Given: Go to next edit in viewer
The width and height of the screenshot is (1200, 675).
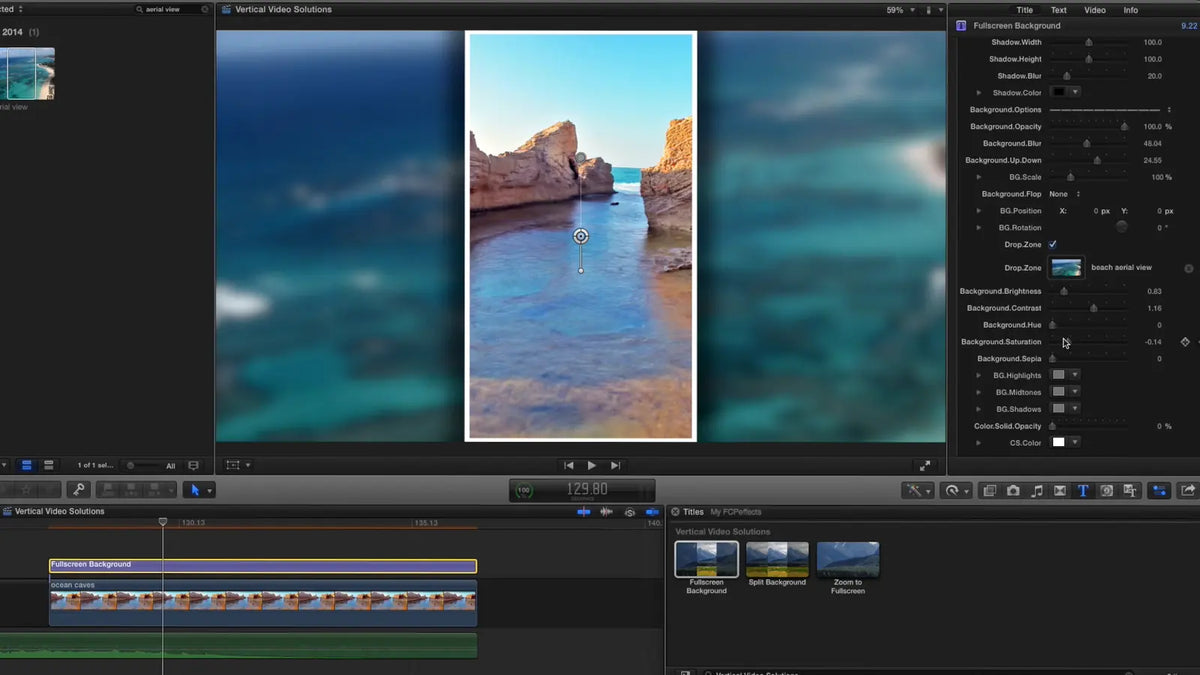Looking at the screenshot, I should click(x=615, y=465).
